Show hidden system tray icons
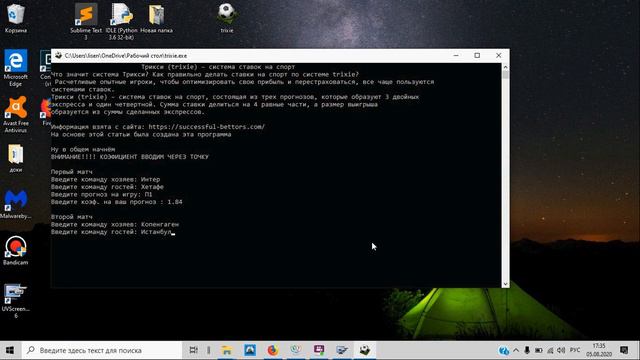 tap(516, 351)
